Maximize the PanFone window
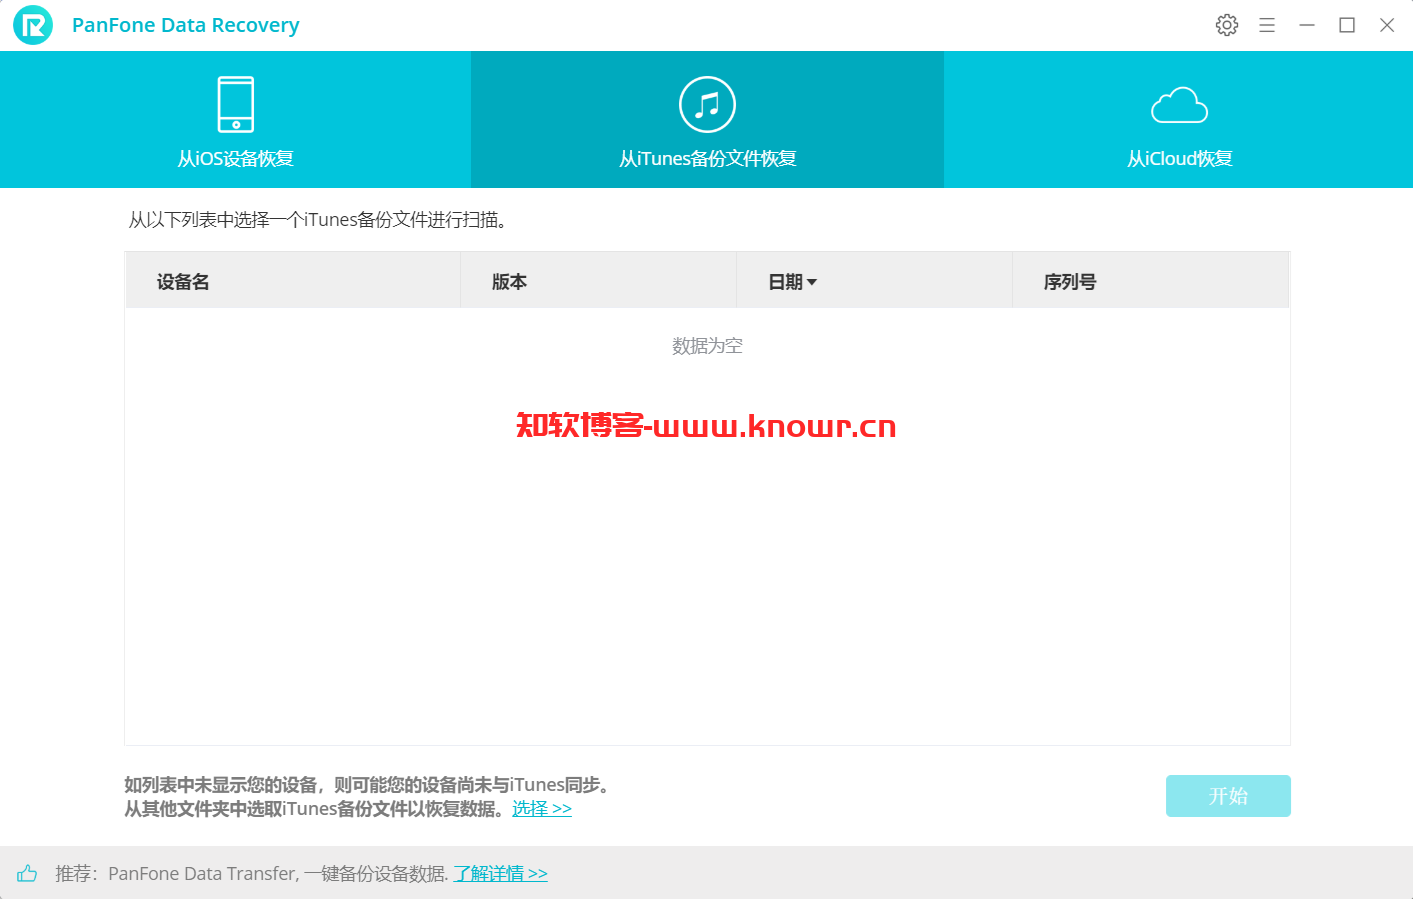 (x=1347, y=25)
